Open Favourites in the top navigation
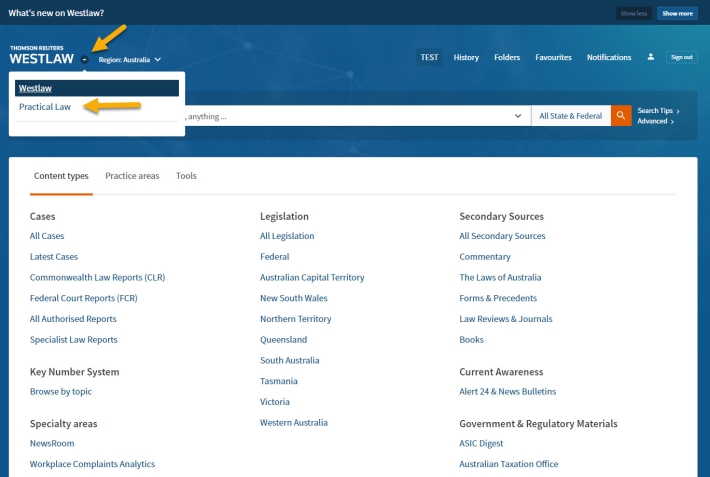 (553, 58)
